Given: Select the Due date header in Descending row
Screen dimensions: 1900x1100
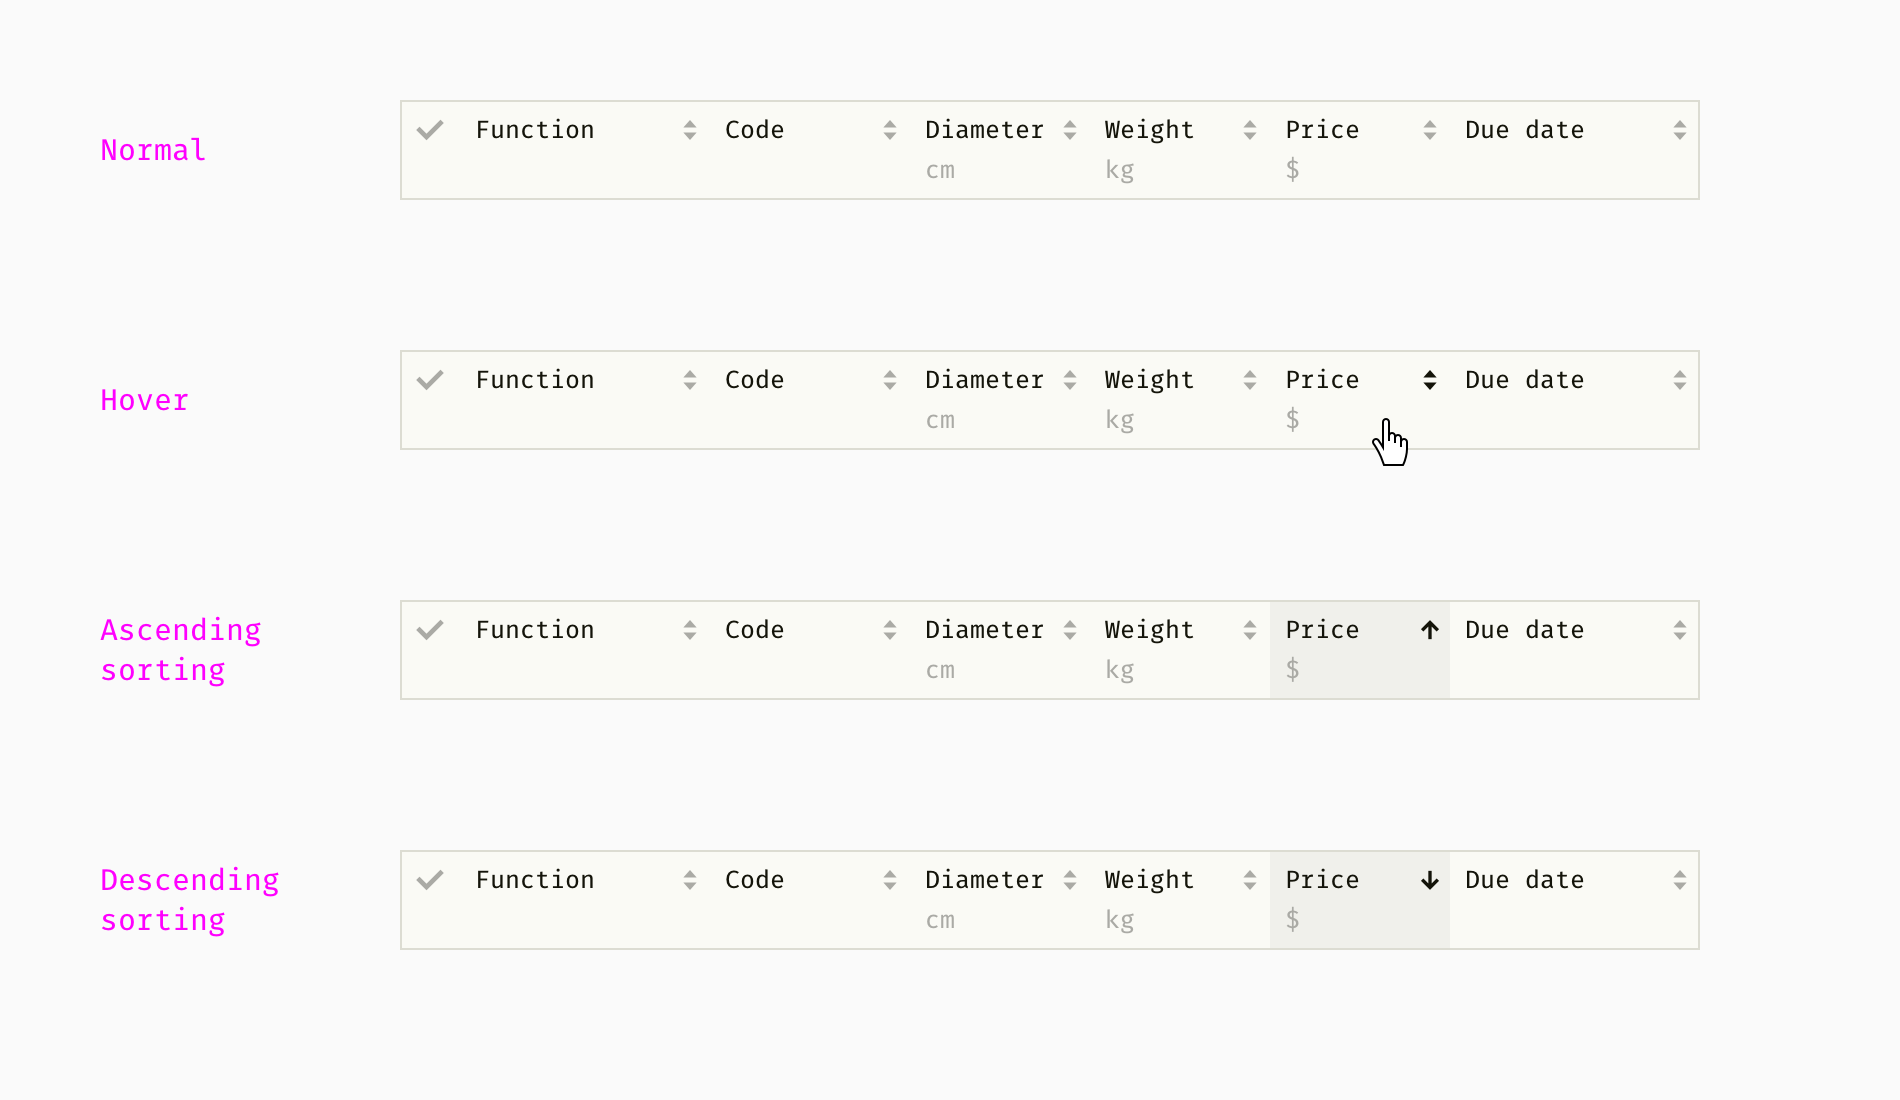Looking at the screenshot, I should point(1524,880).
